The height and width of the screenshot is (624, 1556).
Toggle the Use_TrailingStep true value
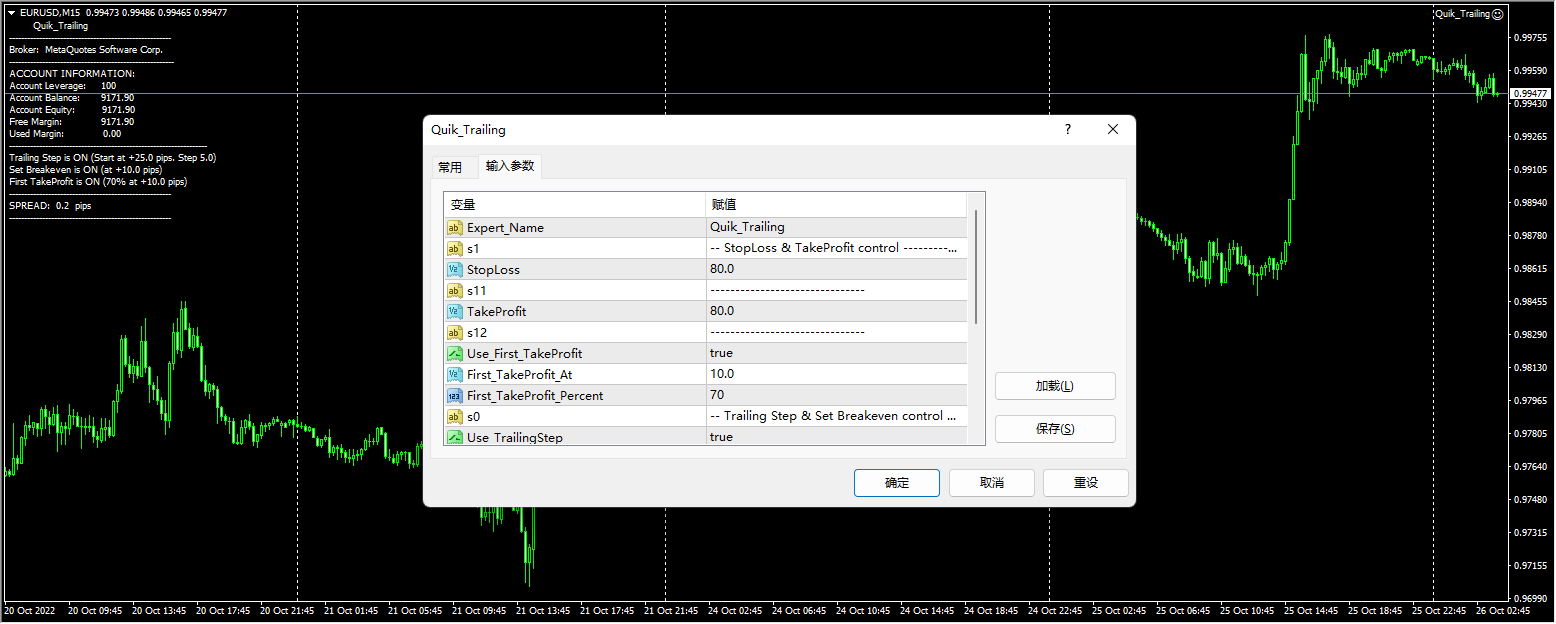tap(721, 437)
